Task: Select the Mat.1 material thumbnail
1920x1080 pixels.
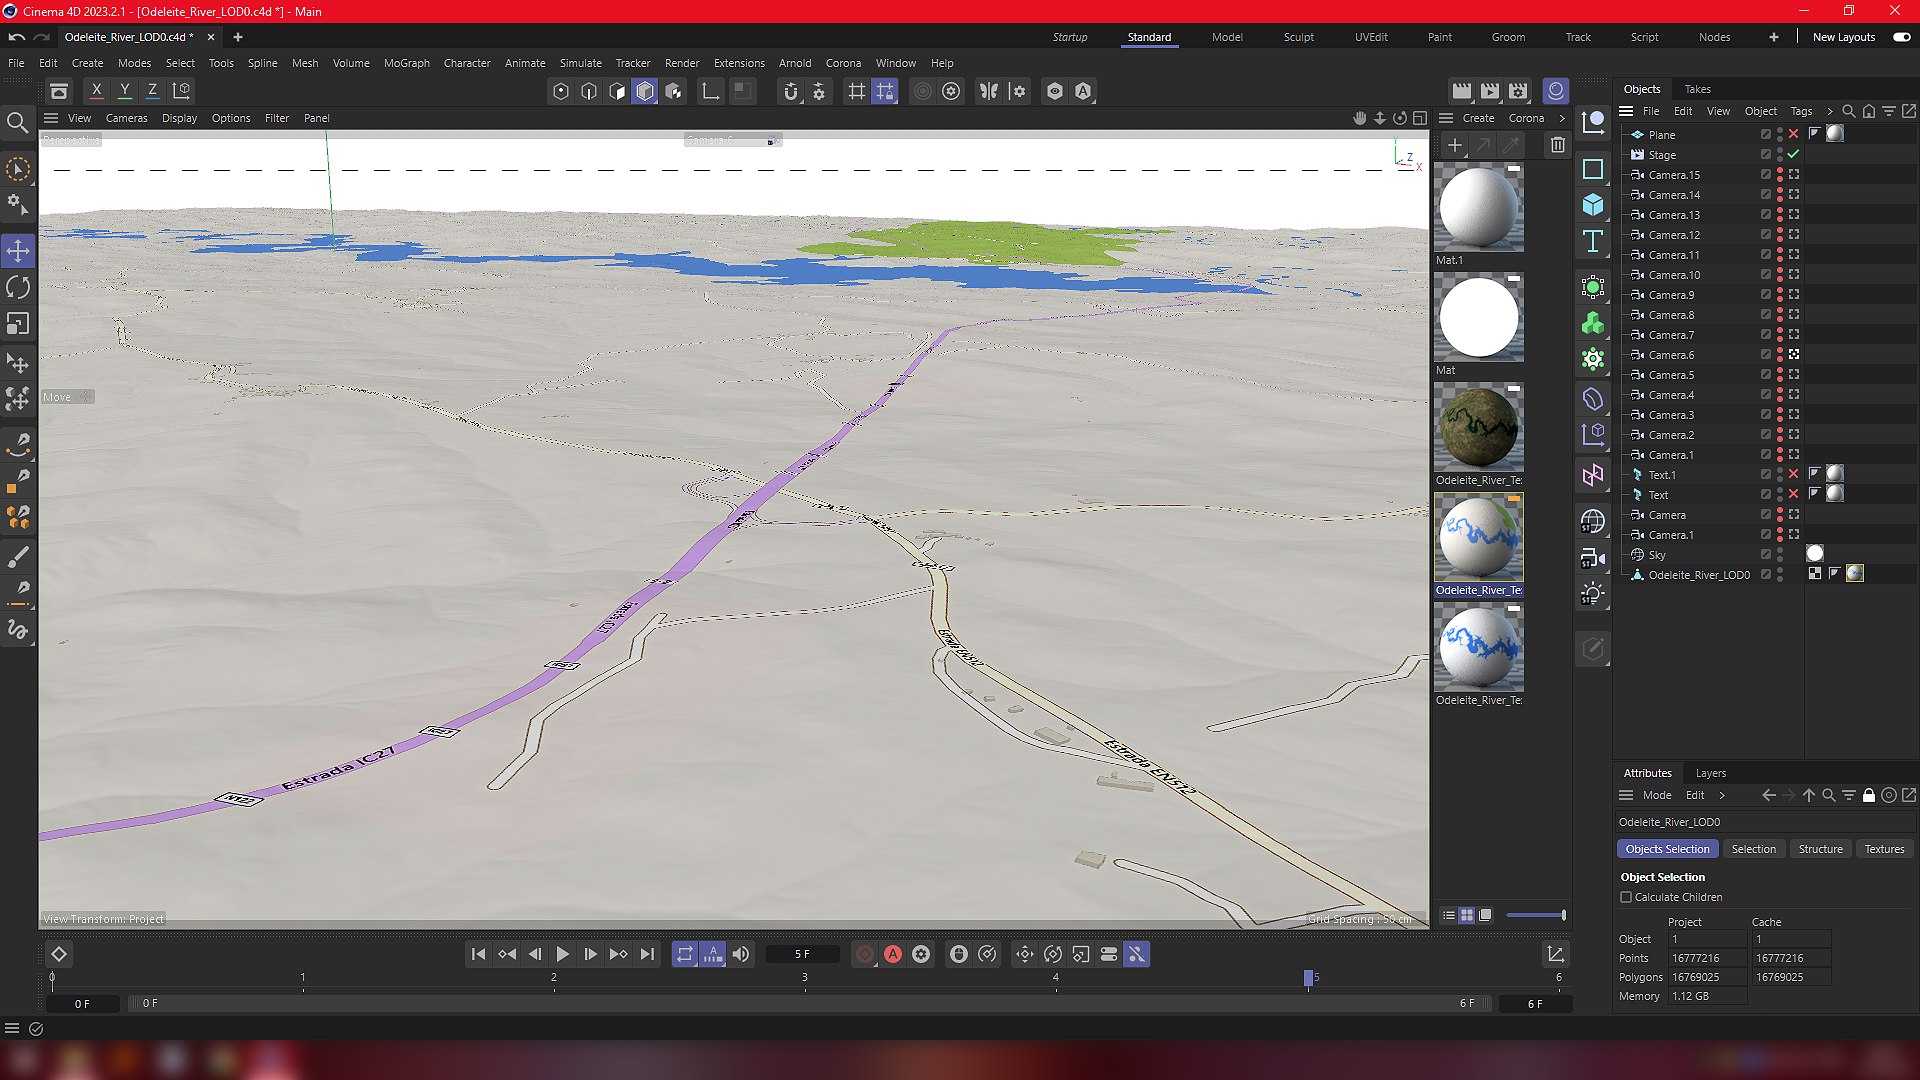Action: [x=1479, y=207]
